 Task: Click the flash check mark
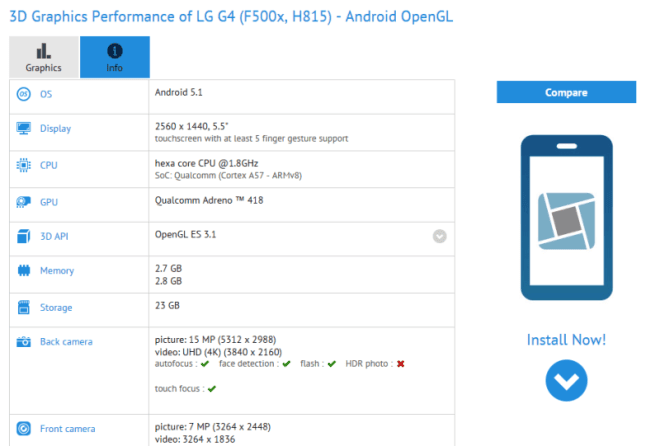tap(332, 364)
